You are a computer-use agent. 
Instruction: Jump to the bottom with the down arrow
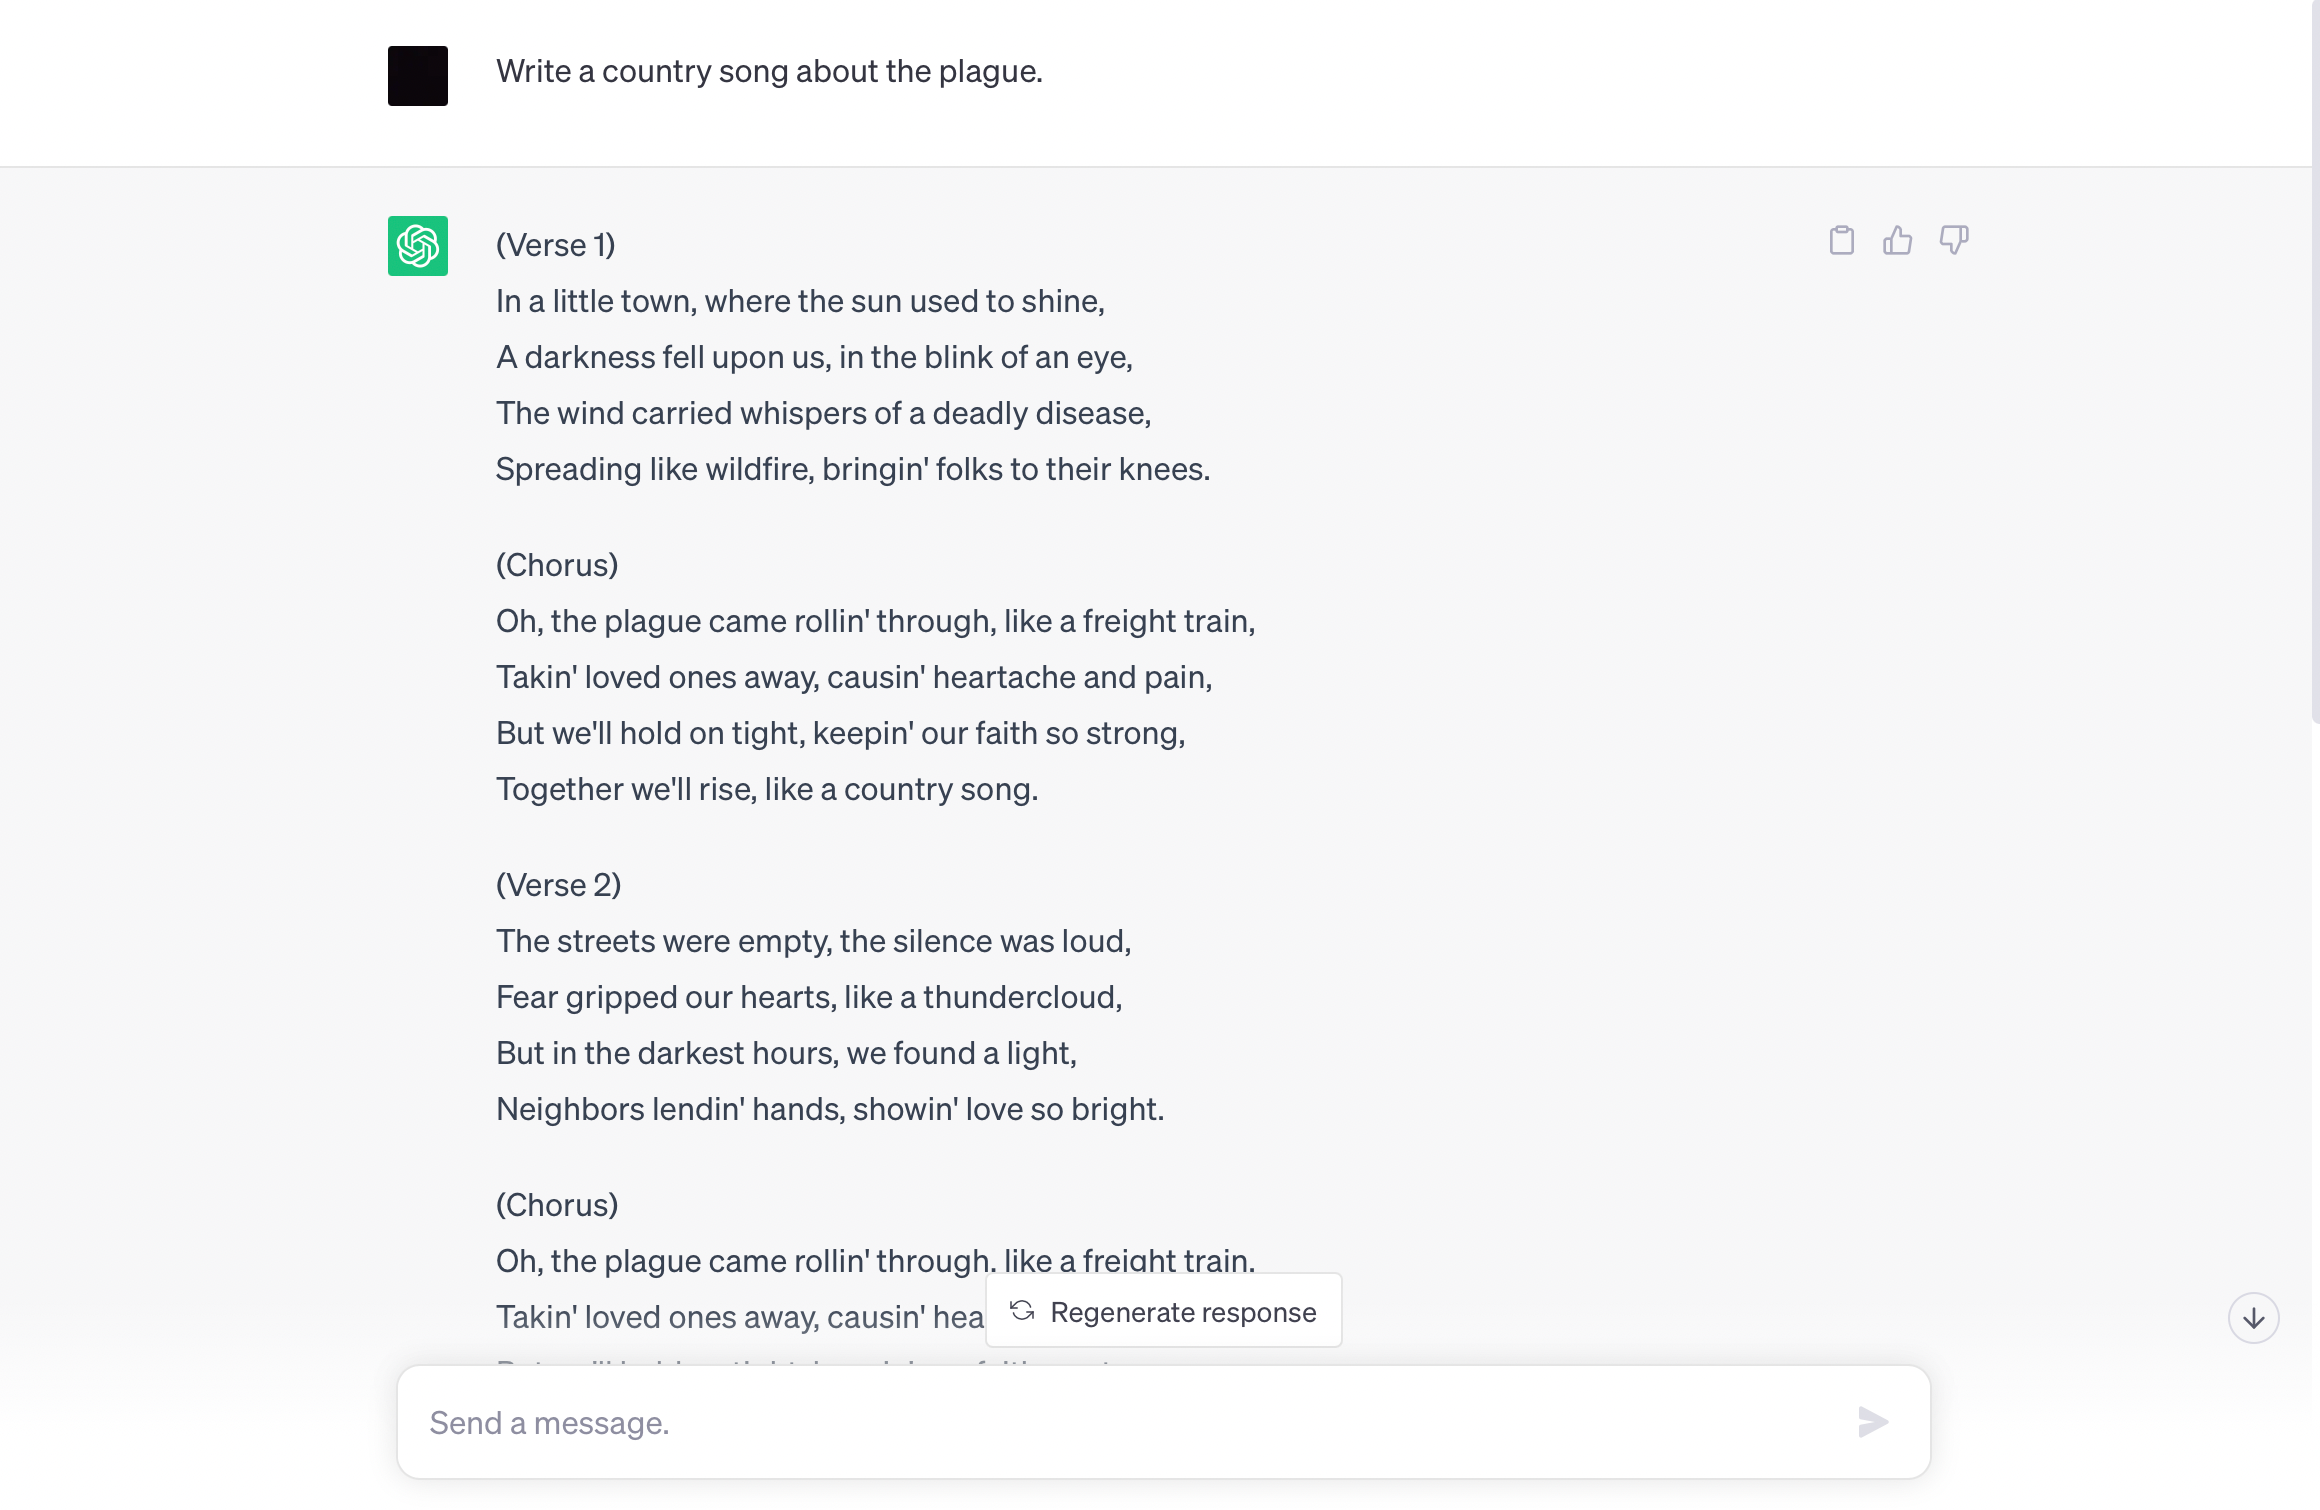coord(2253,1318)
